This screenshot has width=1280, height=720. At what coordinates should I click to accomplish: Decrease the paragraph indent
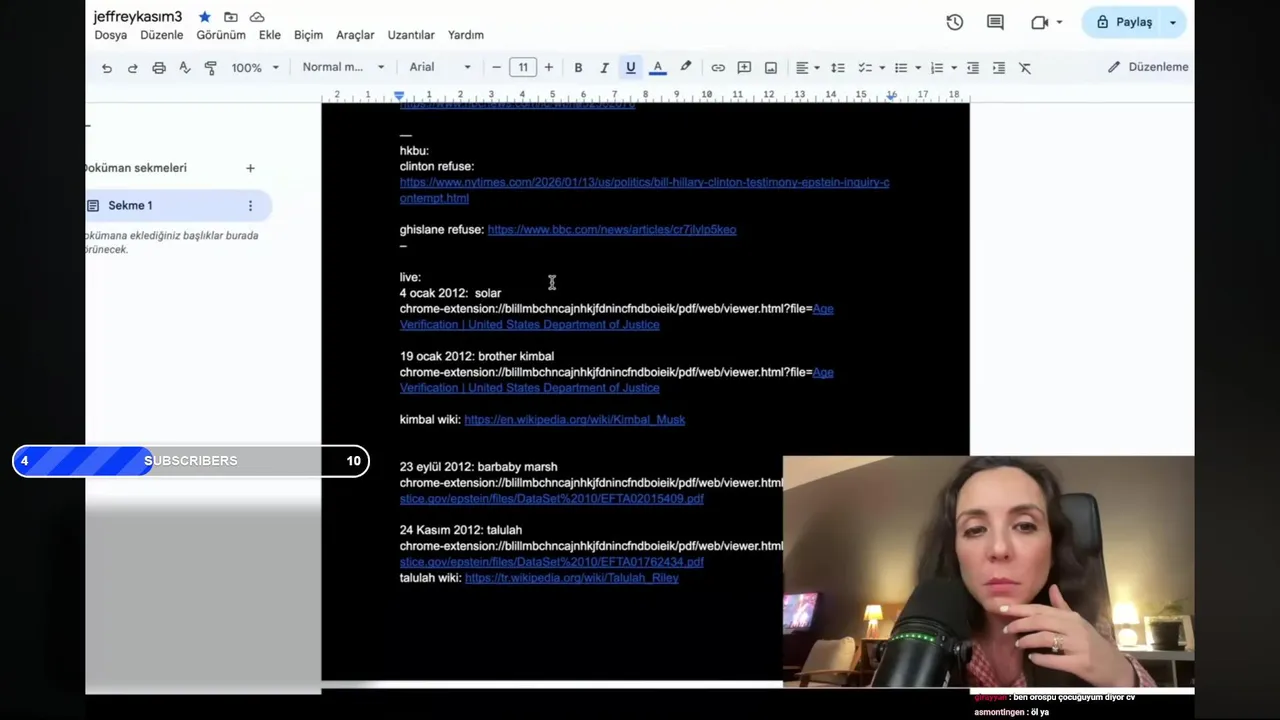(973, 67)
